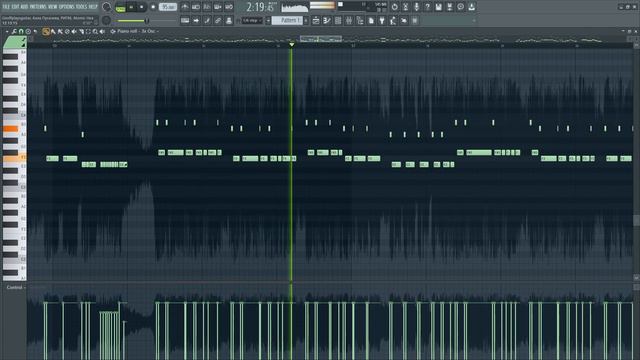This screenshot has height=360, width=640.
Task: Click arrow left of Pattern 1 selector
Action: [268, 20]
